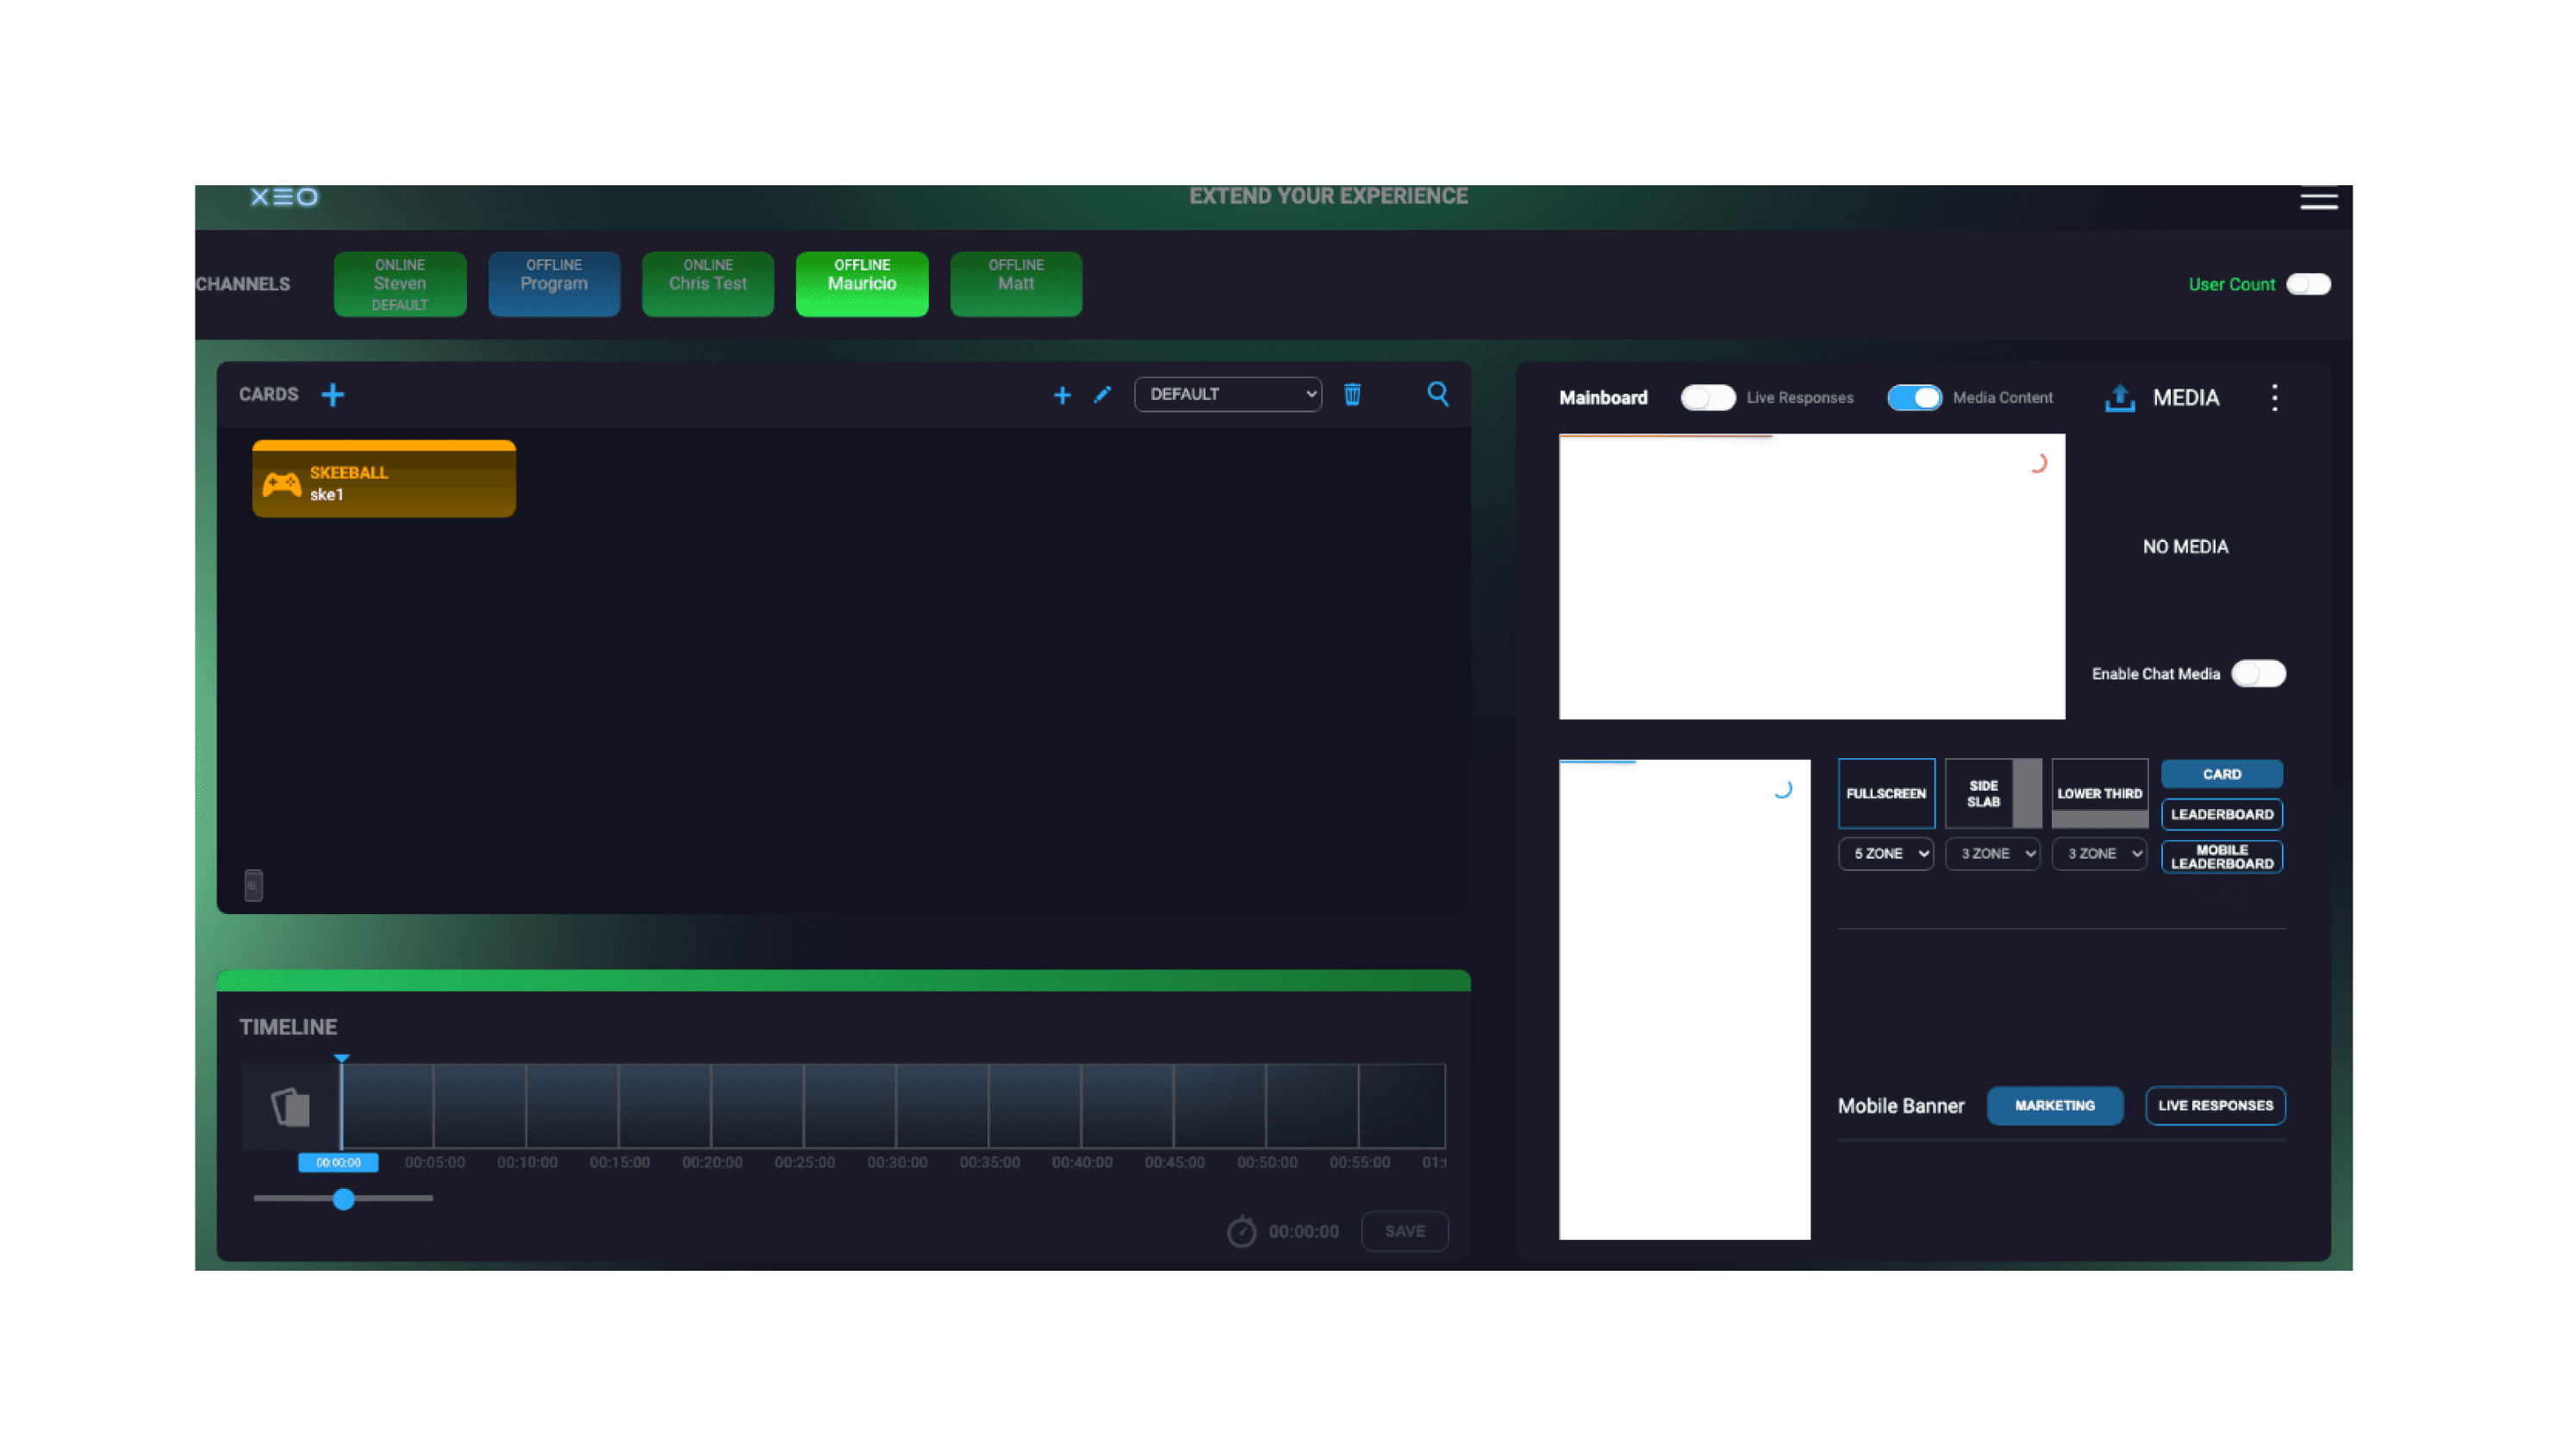The width and height of the screenshot is (2549, 1456).
Task: Choose the LOWER THIRD layout
Action: click(2099, 793)
